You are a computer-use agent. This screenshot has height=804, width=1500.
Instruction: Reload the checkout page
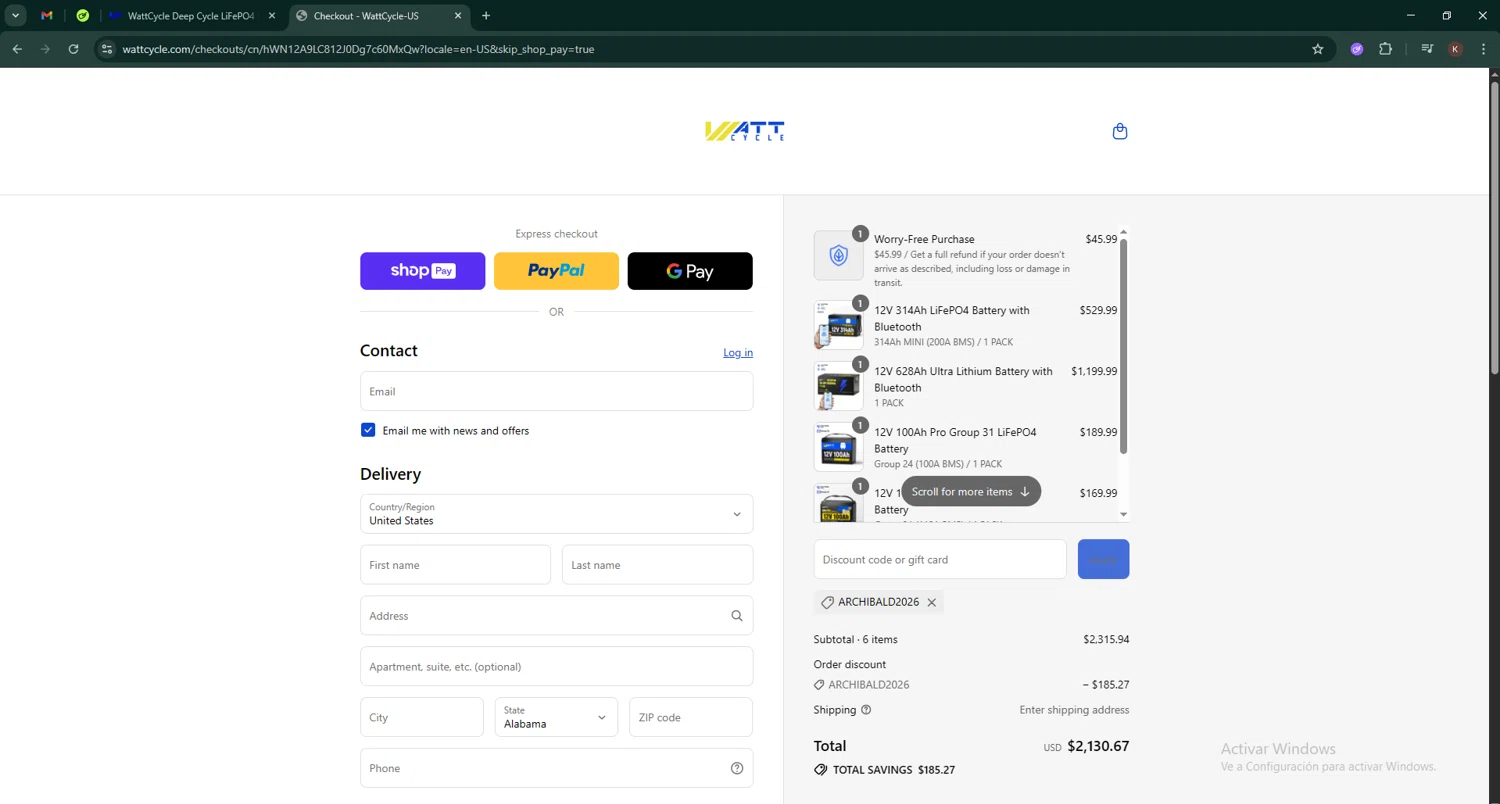73,49
